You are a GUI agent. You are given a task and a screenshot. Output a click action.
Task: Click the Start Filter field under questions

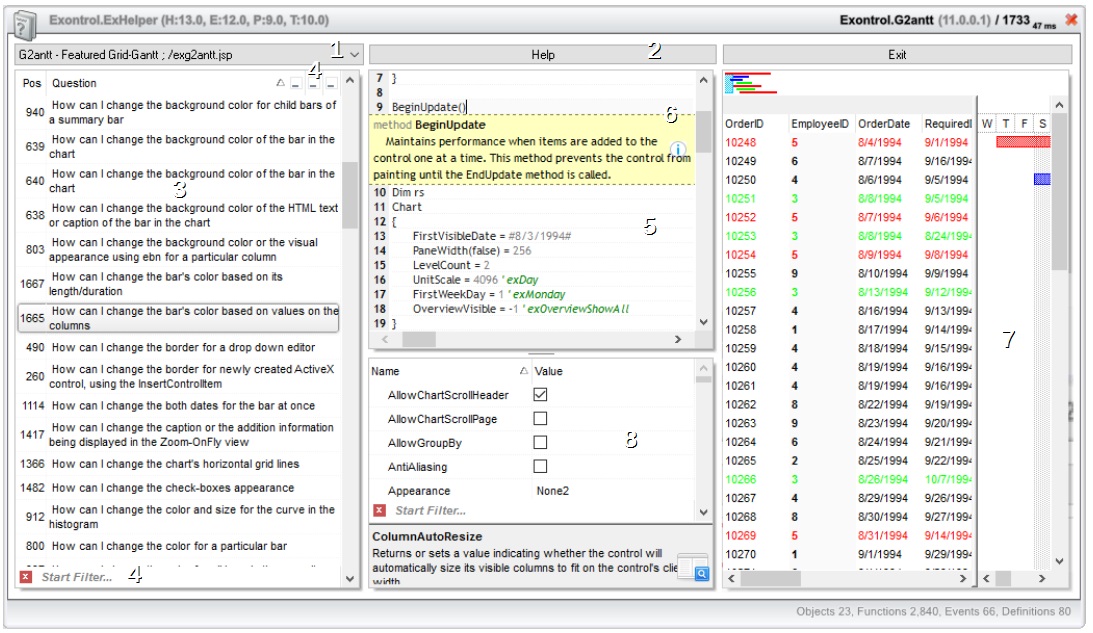click(77, 578)
